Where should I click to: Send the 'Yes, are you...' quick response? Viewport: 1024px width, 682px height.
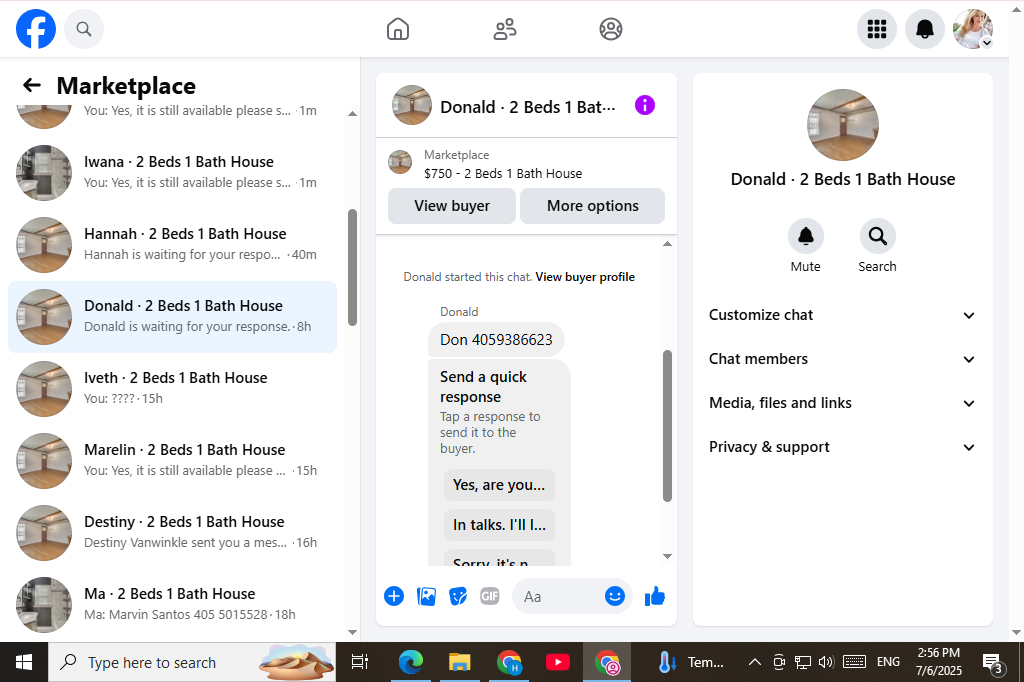click(499, 485)
